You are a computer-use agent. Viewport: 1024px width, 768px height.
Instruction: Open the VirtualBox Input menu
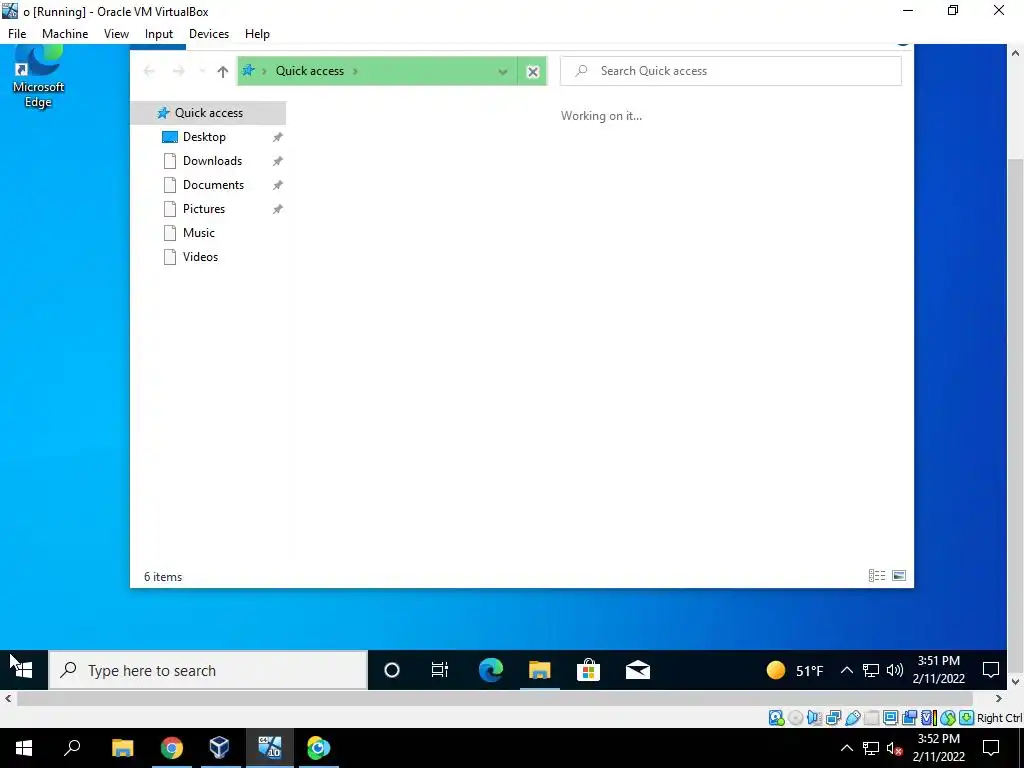click(x=159, y=34)
